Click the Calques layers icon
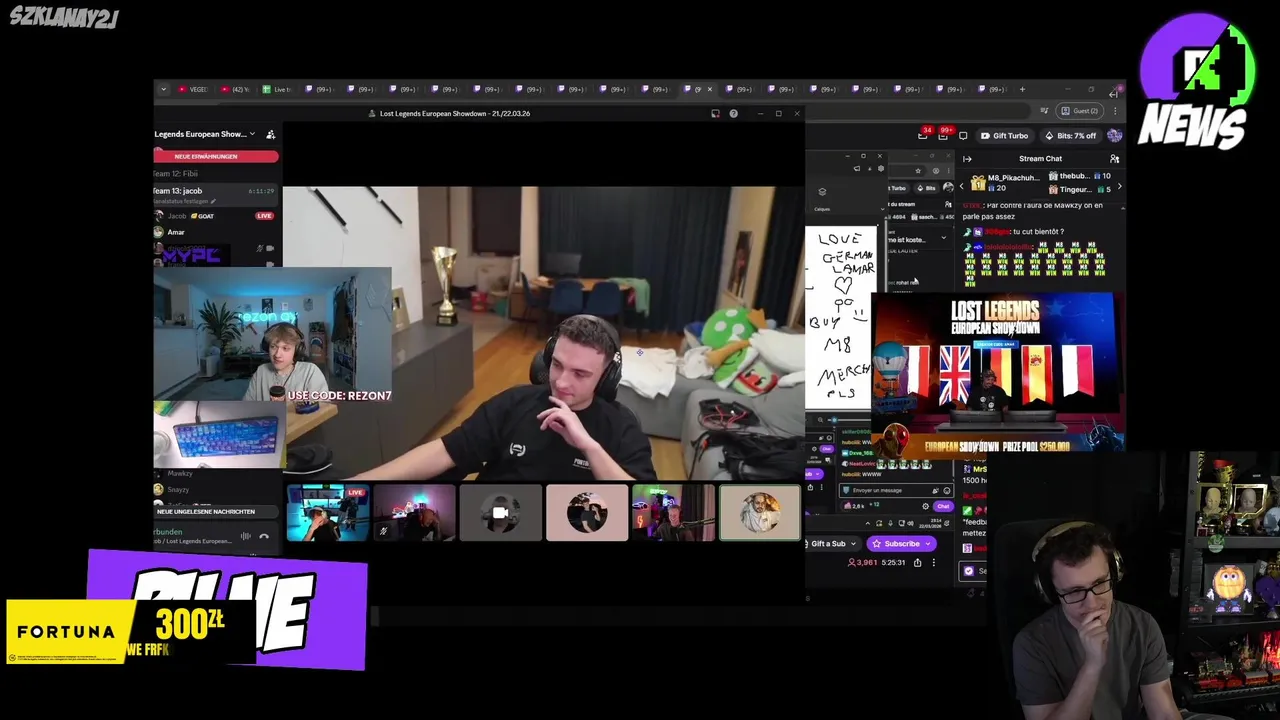Image resolution: width=1280 pixels, height=720 pixels. [x=822, y=192]
